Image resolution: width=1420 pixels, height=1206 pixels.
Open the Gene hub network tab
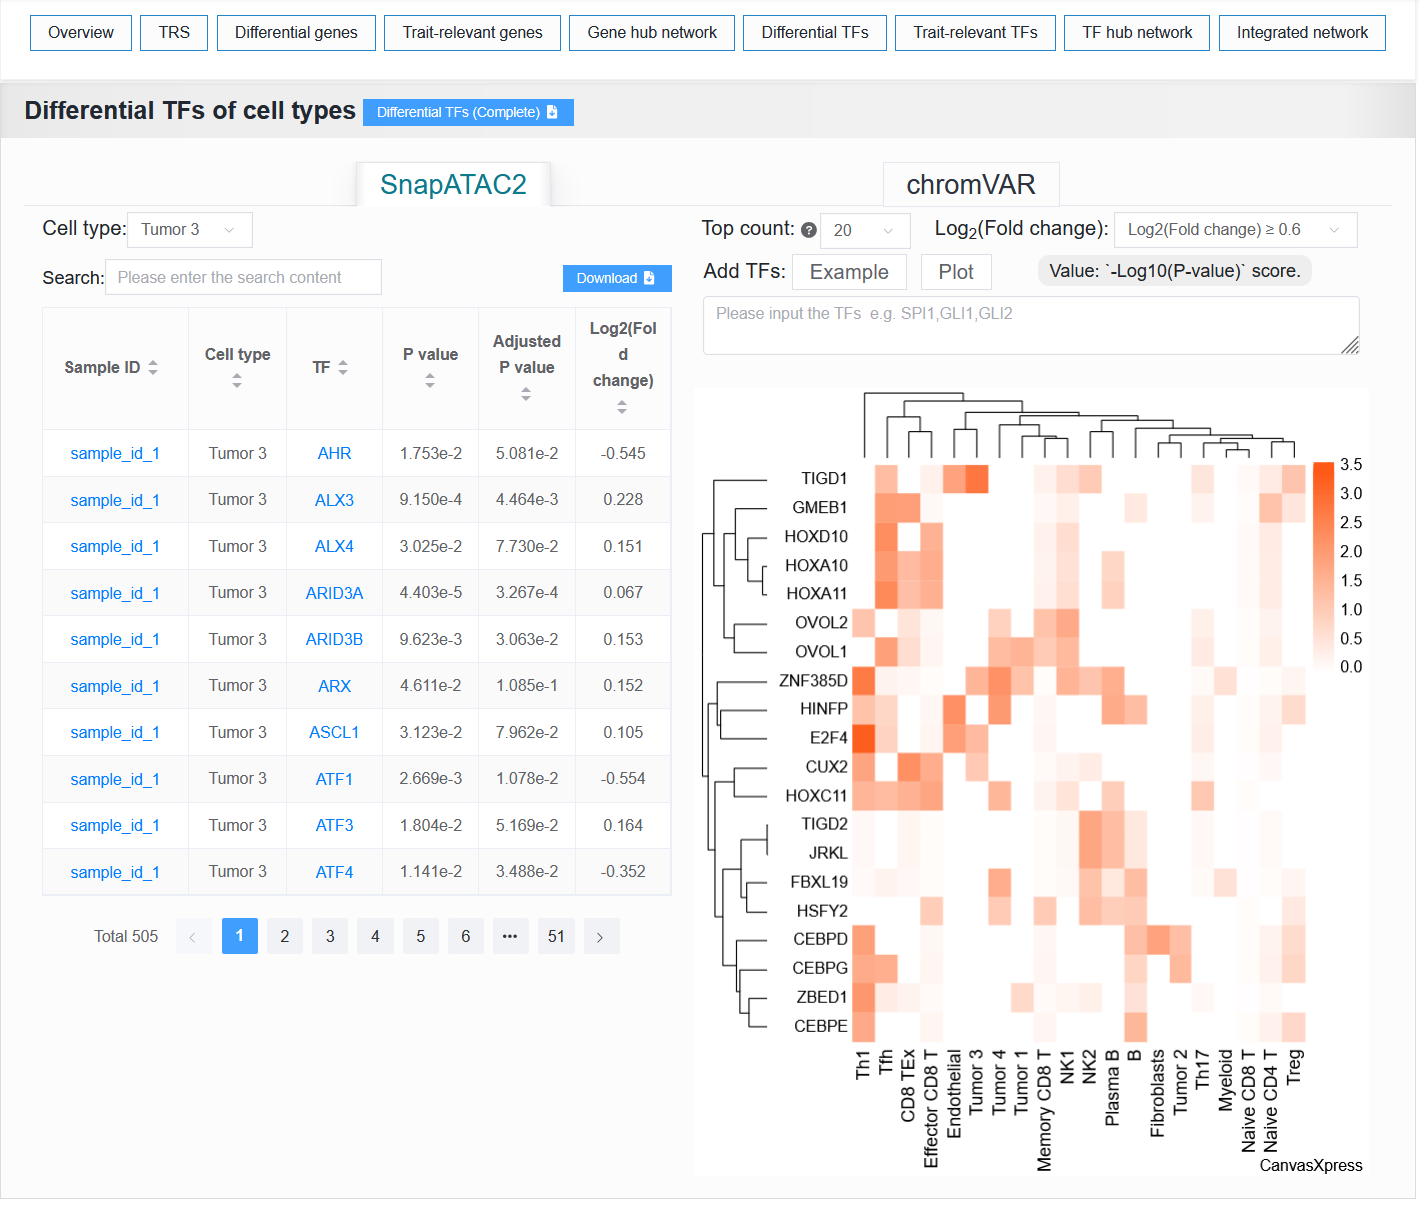pyautogui.click(x=652, y=33)
